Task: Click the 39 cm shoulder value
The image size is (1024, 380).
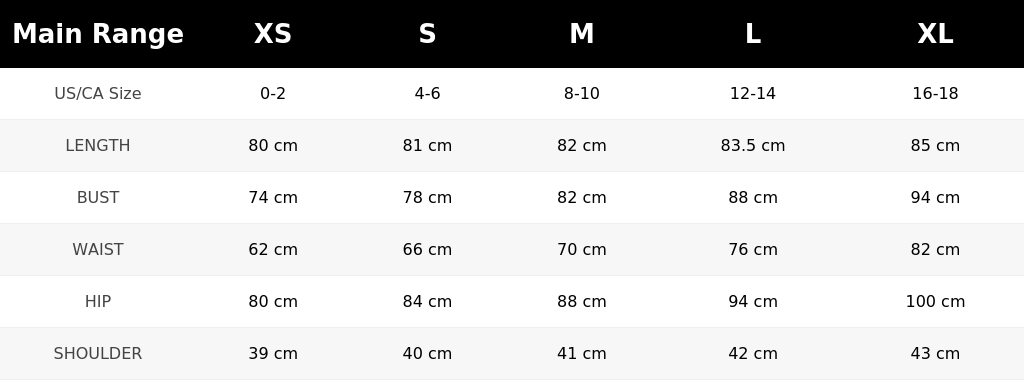Action: 273,353
